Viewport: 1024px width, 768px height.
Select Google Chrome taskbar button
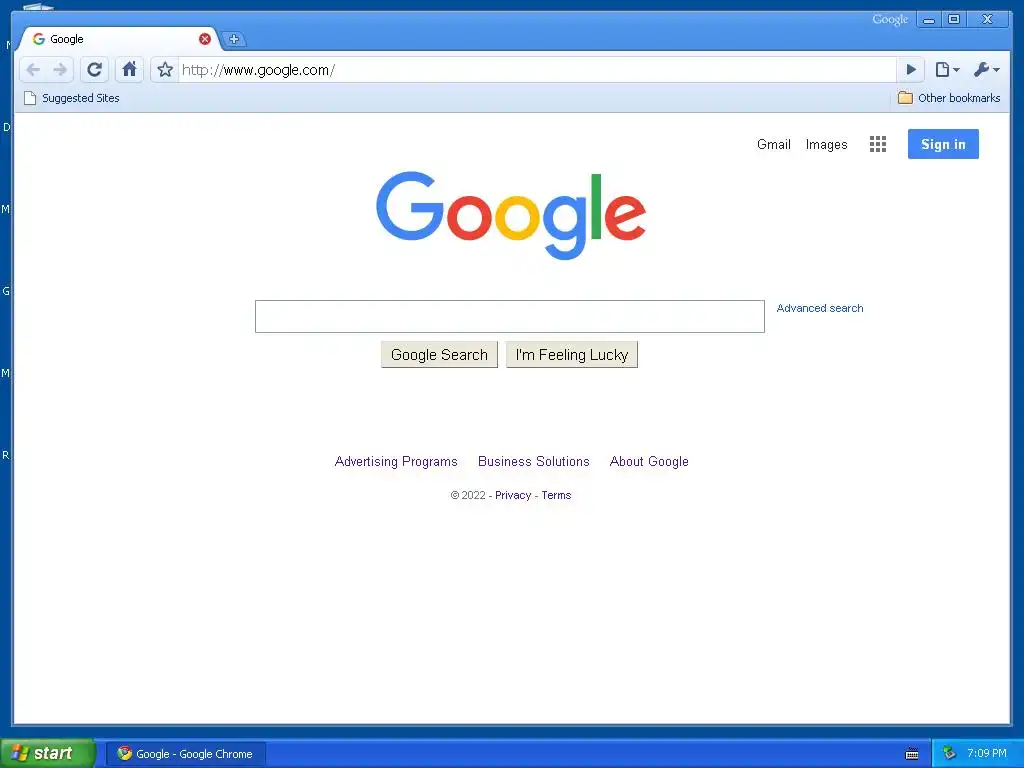click(186, 754)
